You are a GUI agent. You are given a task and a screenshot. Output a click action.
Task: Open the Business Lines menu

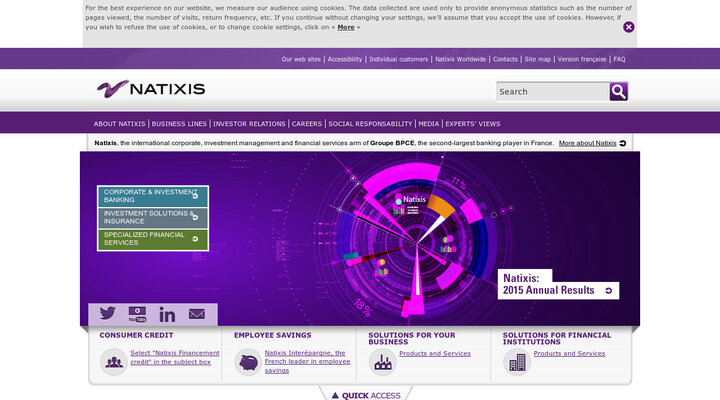coord(179,124)
